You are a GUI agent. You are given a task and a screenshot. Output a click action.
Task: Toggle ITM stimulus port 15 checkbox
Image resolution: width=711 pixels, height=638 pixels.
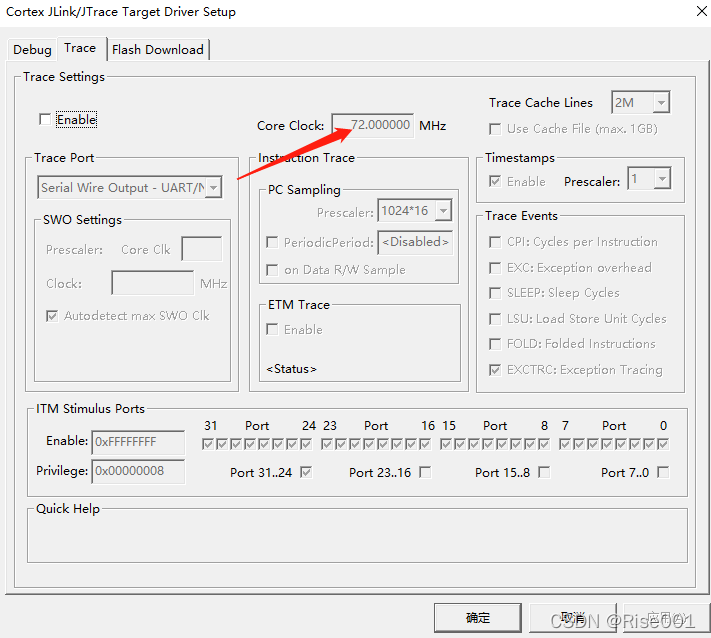coord(446,444)
